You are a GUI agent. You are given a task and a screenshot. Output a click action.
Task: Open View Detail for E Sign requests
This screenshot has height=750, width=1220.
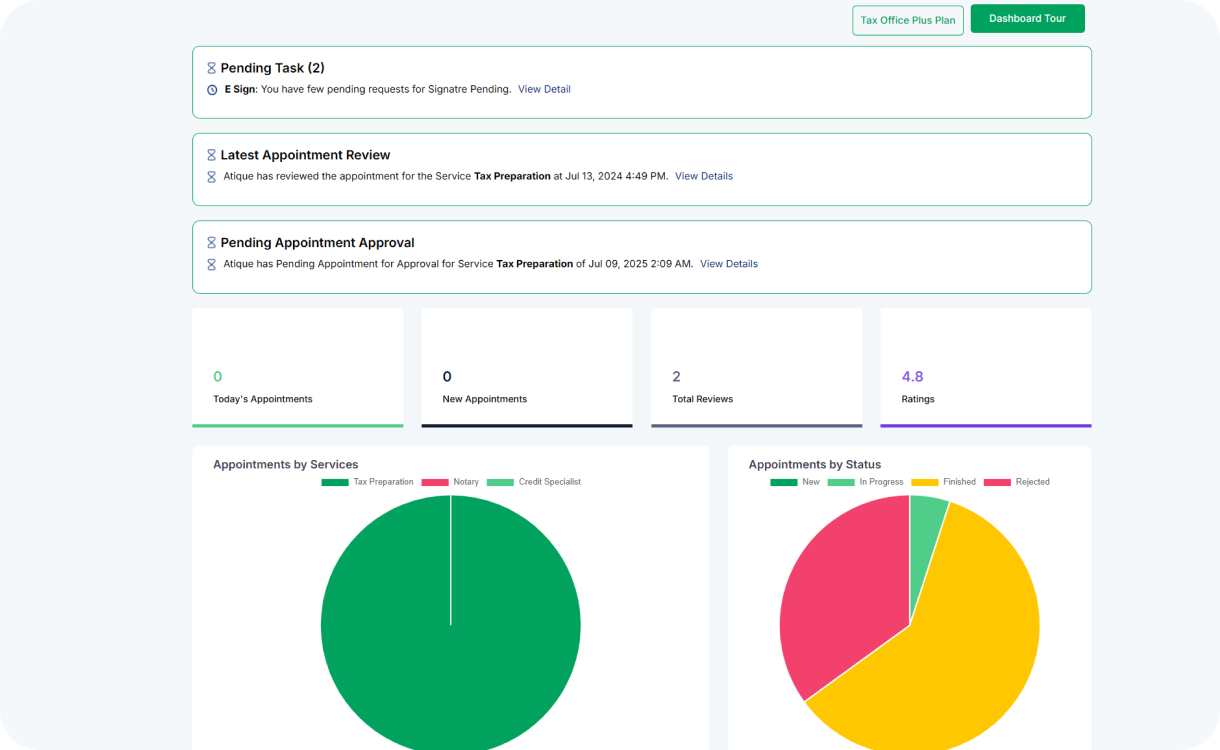(x=544, y=89)
